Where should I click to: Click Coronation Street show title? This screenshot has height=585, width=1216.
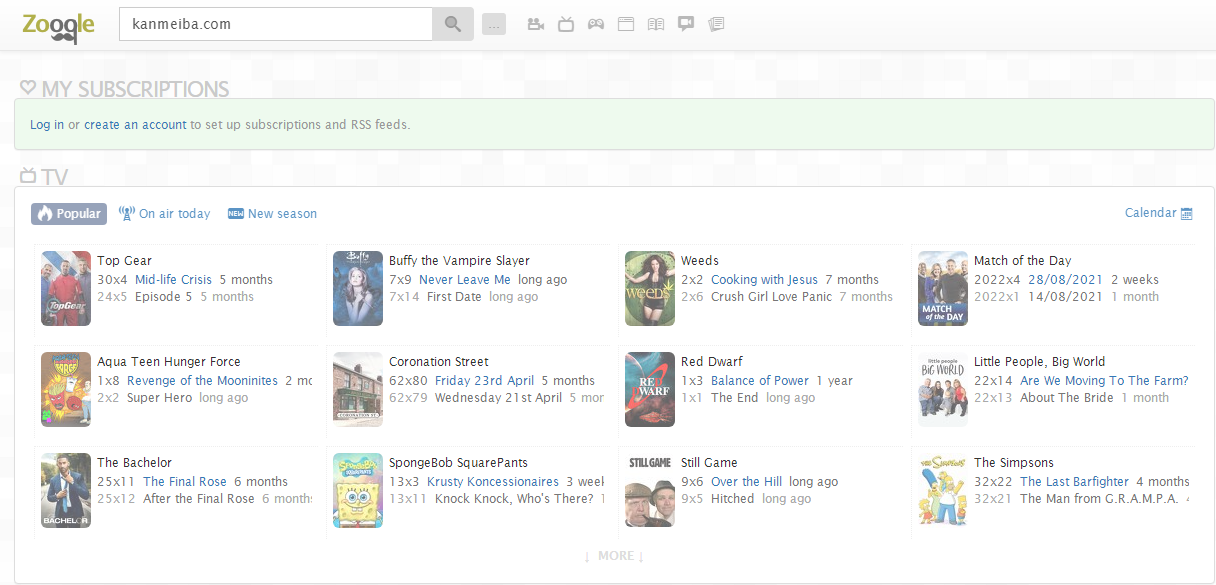[439, 362]
